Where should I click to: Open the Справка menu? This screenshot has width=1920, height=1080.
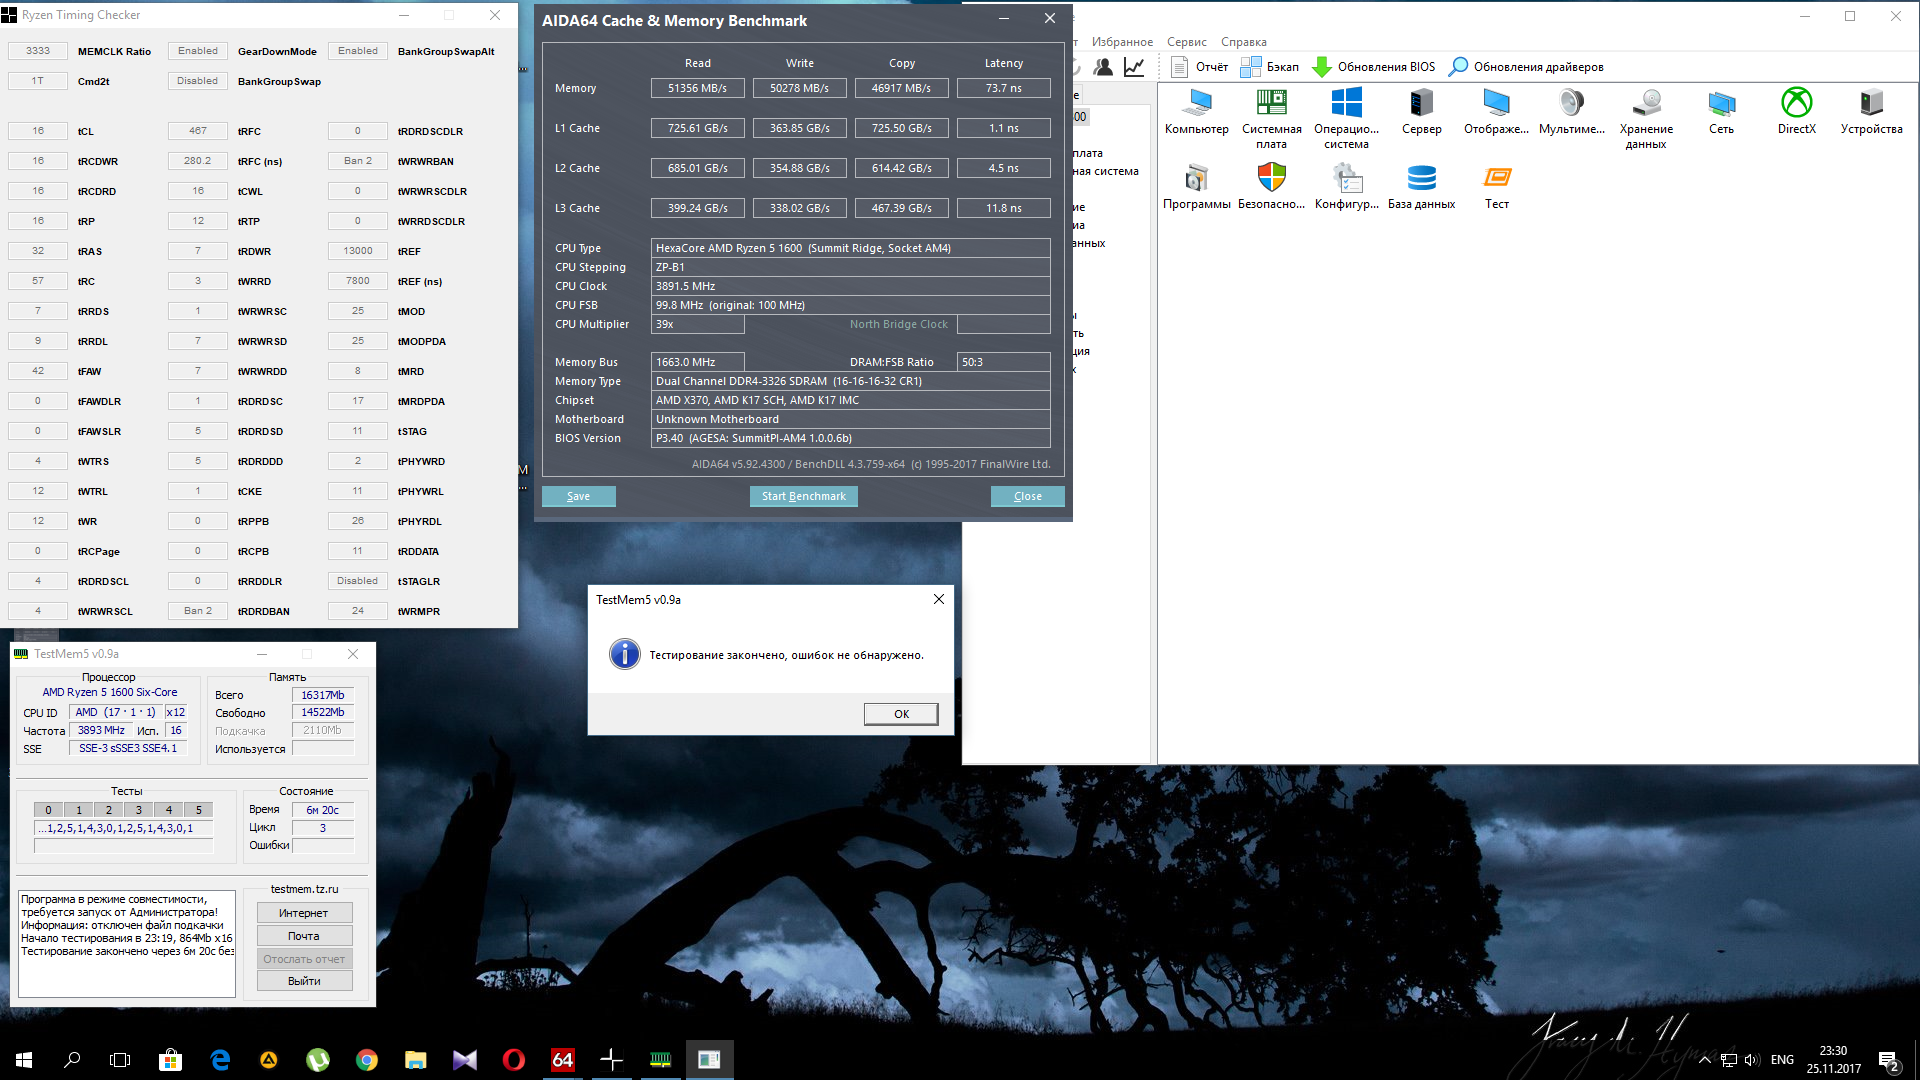point(1243,42)
